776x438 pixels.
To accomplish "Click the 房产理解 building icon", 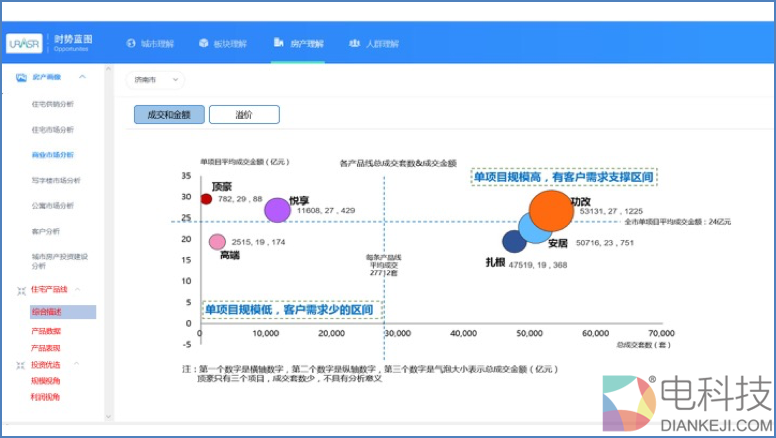I will (x=278, y=43).
